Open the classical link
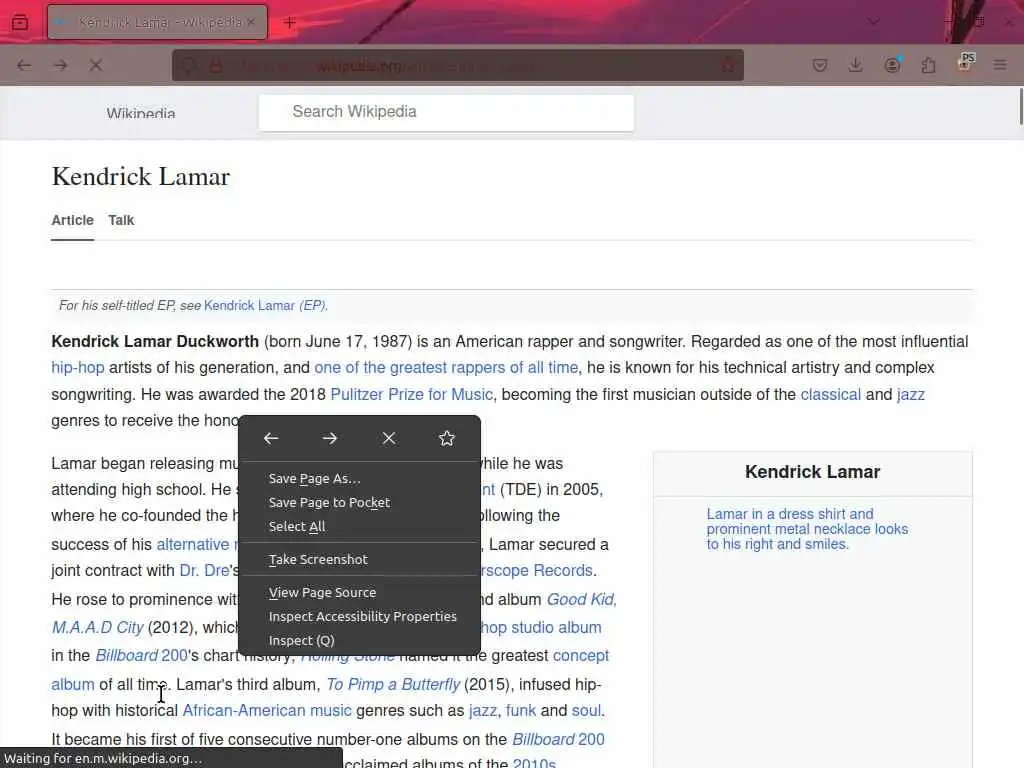The image size is (1024, 768). coord(831,394)
